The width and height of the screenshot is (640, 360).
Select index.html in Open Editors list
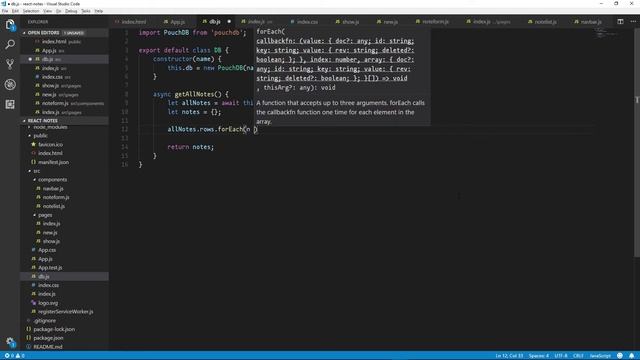point(64,42)
